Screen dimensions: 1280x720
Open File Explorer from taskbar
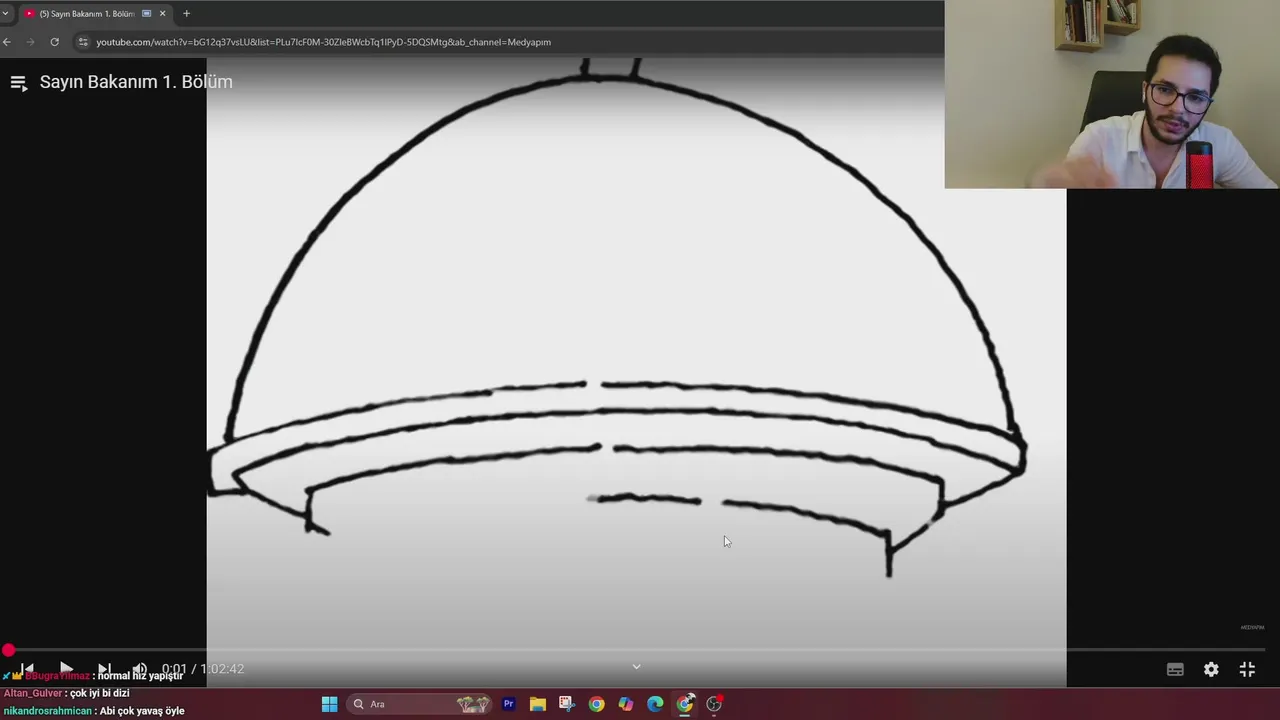point(537,704)
